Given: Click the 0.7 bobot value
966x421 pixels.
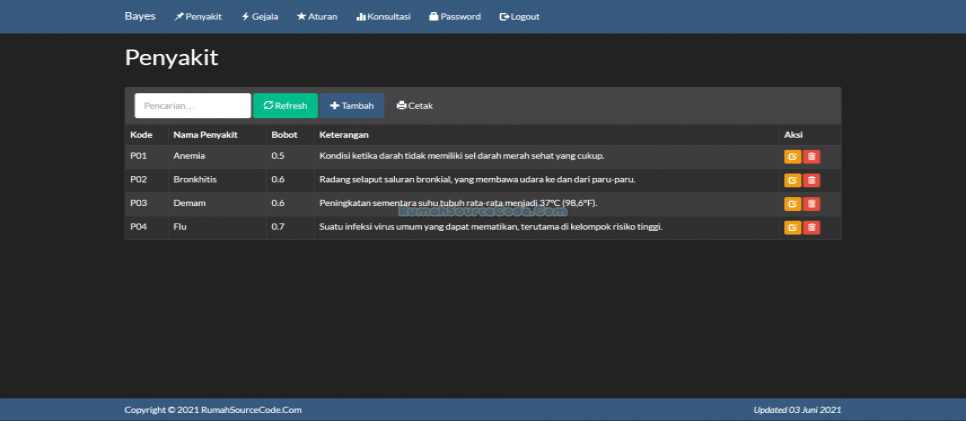Looking at the screenshot, I should 278,227.
